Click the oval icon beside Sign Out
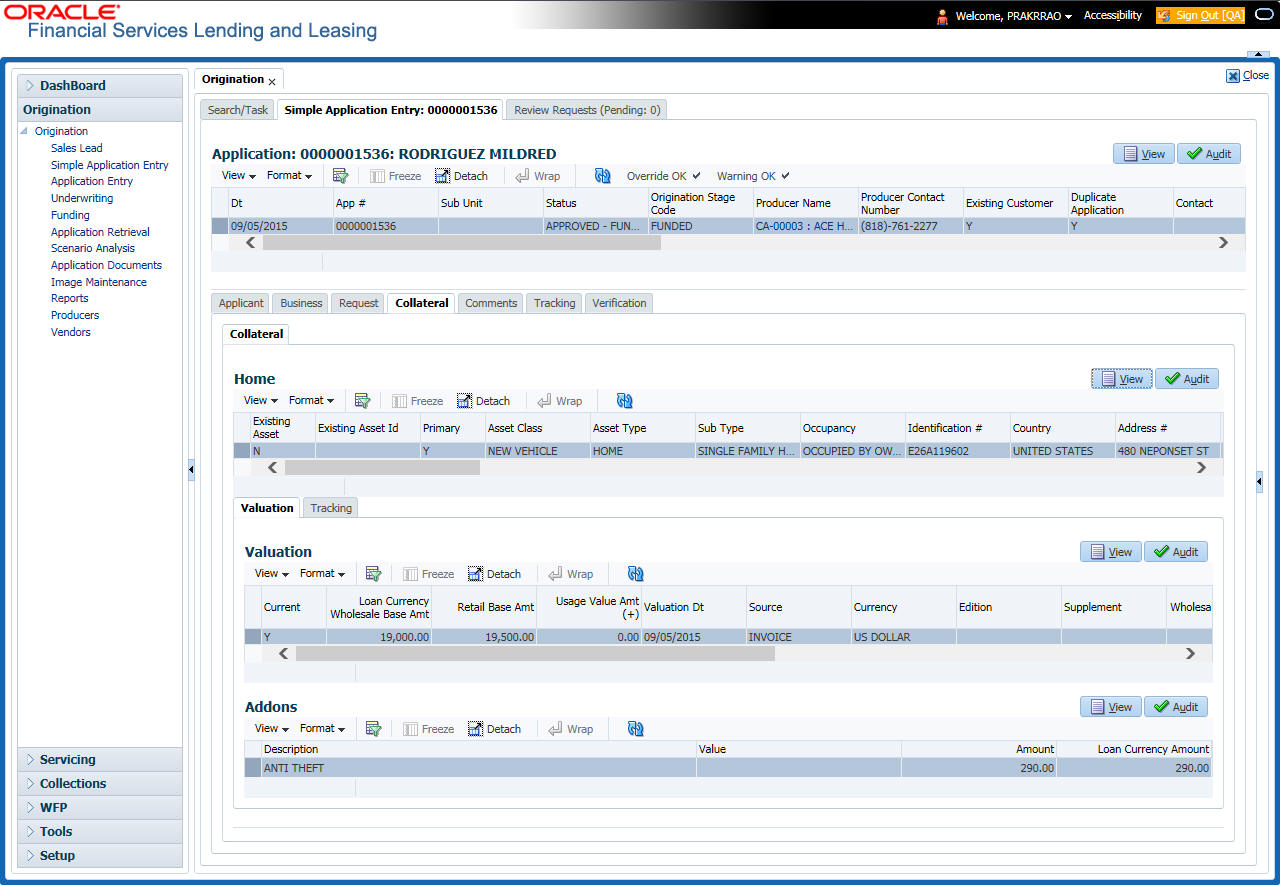Image resolution: width=1280 pixels, height=885 pixels. coord(1263,15)
